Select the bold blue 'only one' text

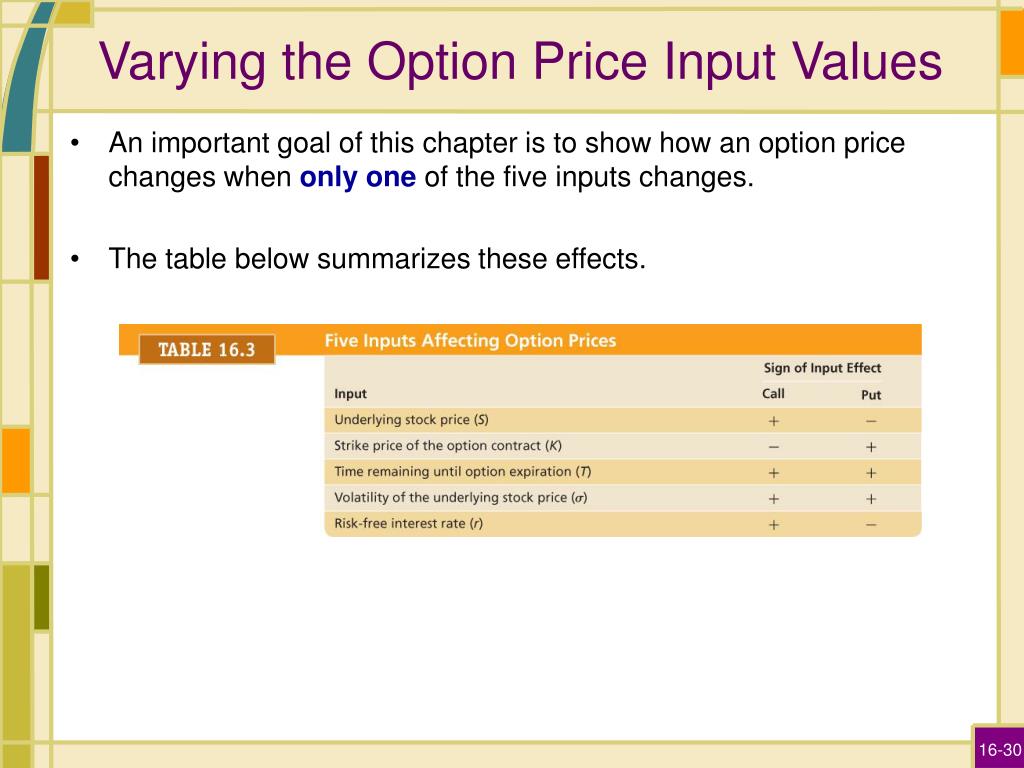tap(357, 177)
